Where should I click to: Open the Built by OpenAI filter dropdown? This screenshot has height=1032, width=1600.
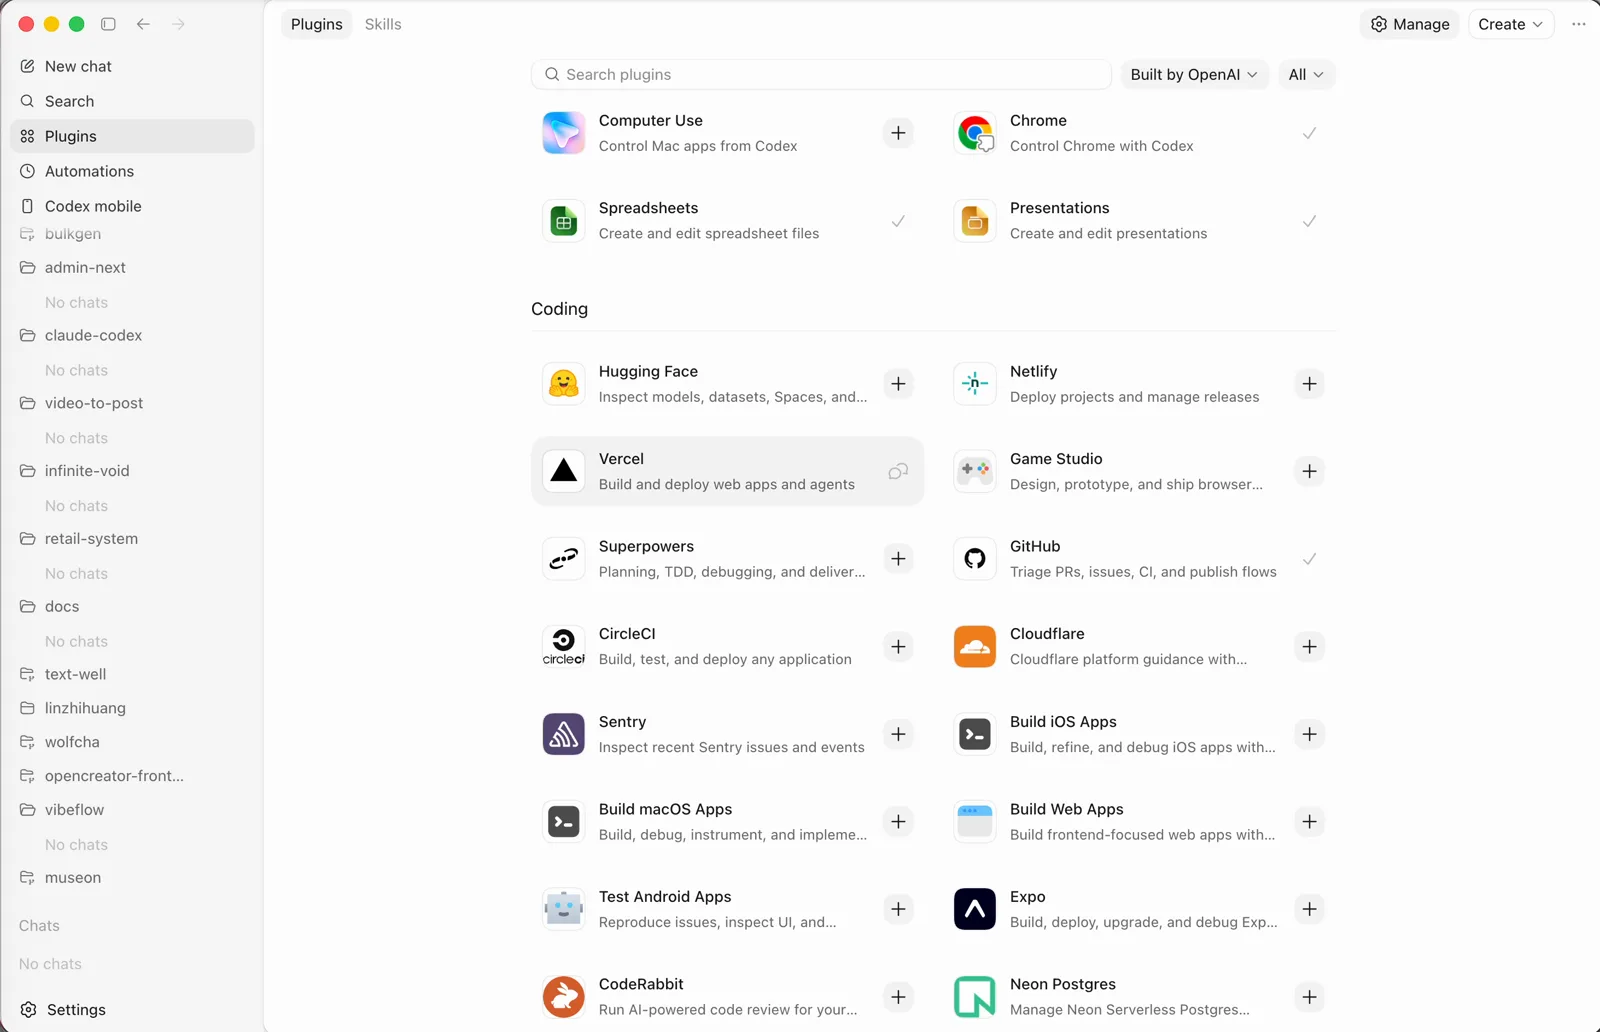click(1194, 75)
